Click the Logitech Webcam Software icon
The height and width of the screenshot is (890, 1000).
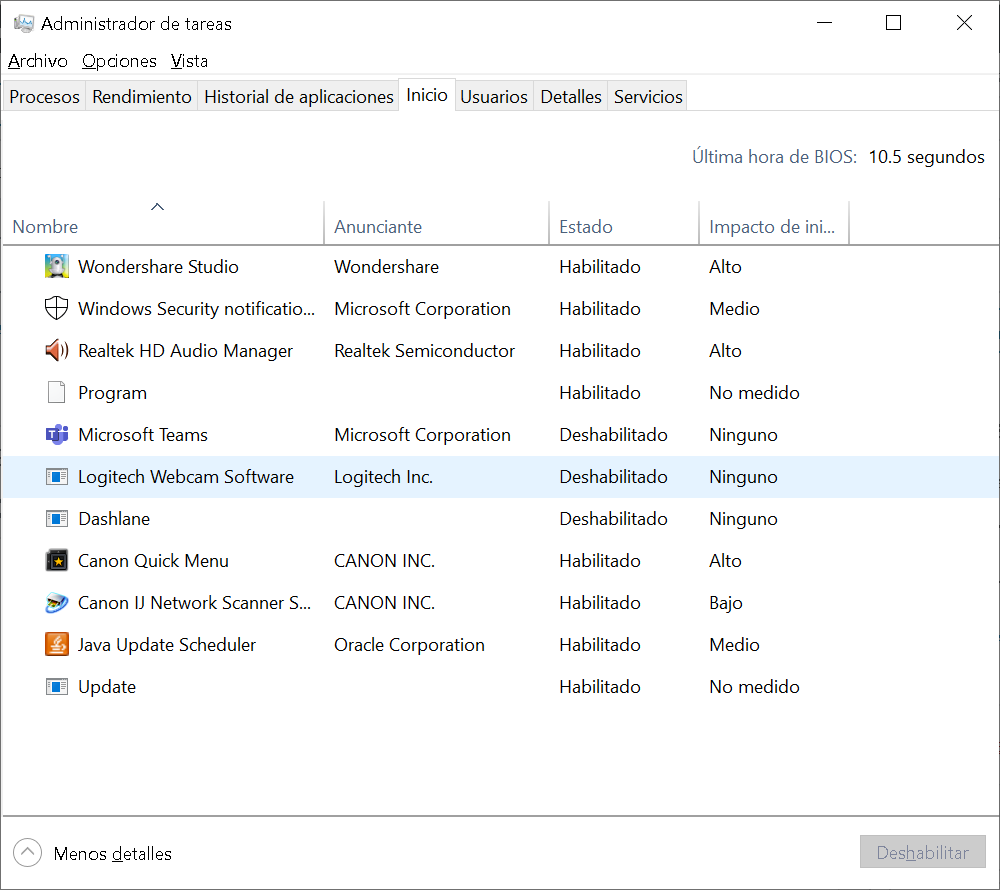57,477
